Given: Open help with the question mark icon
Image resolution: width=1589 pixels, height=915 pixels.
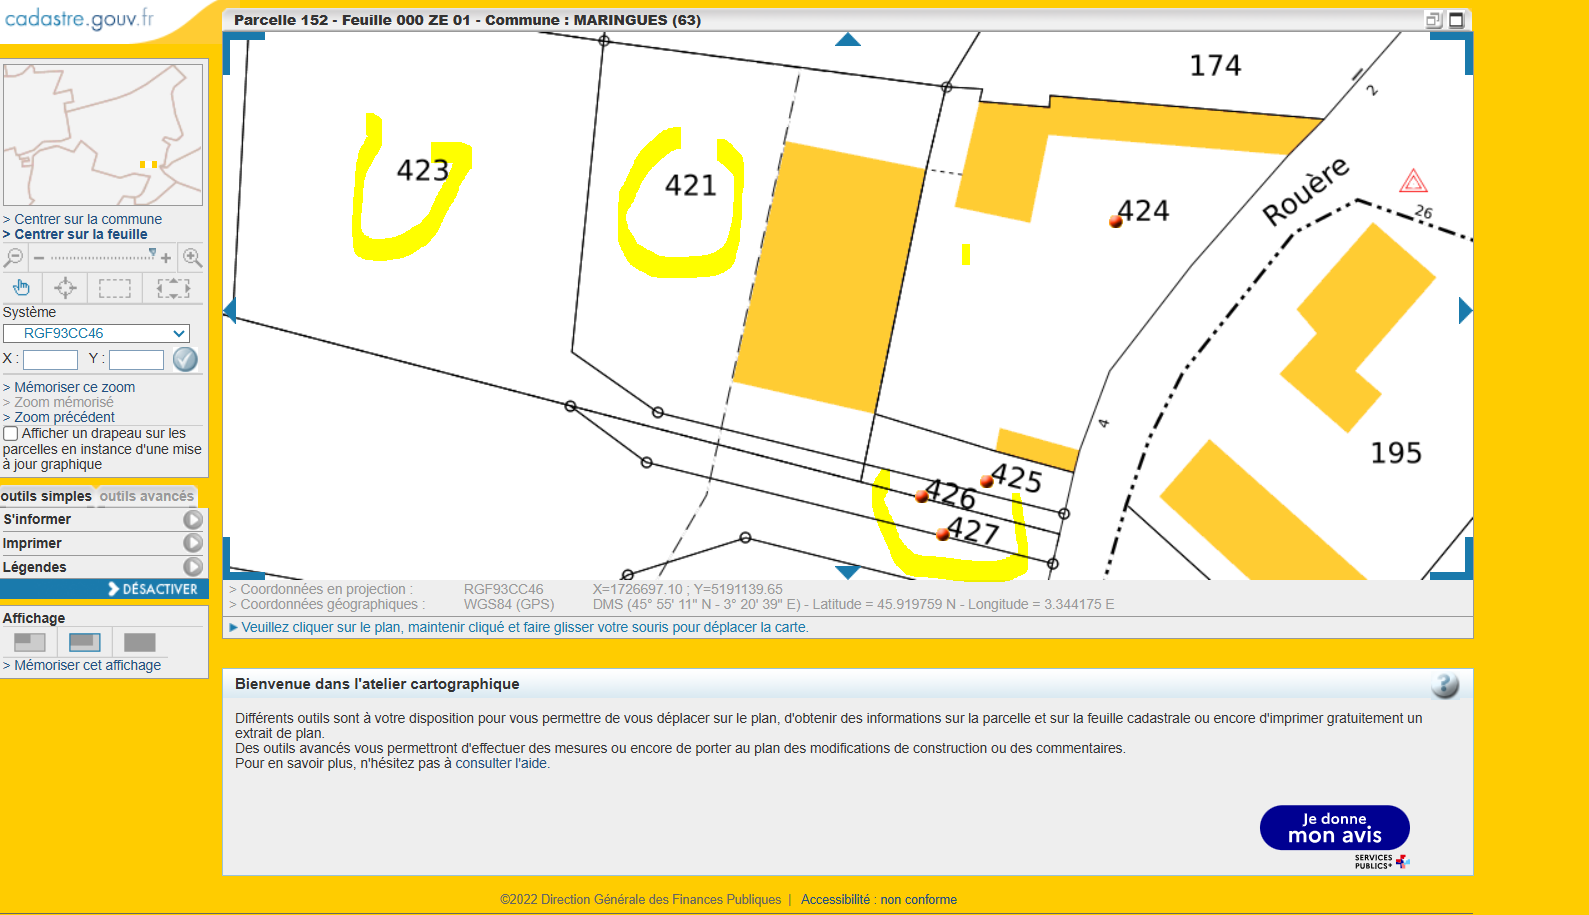Looking at the screenshot, I should pyautogui.click(x=1444, y=685).
